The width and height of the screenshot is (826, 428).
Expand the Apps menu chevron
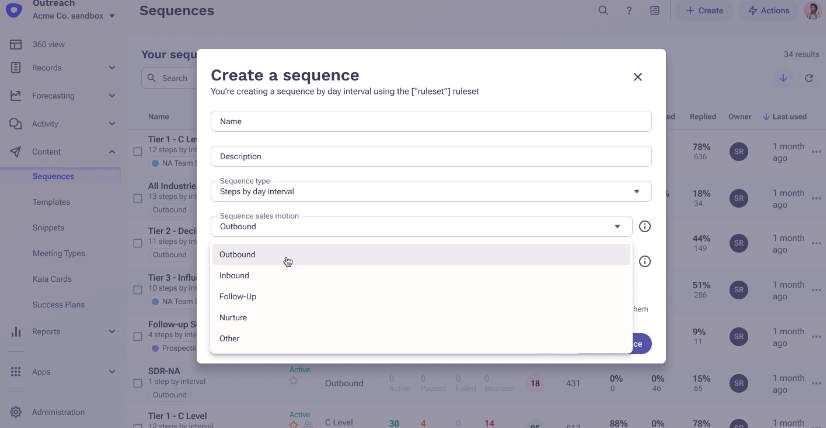[112, 372]
